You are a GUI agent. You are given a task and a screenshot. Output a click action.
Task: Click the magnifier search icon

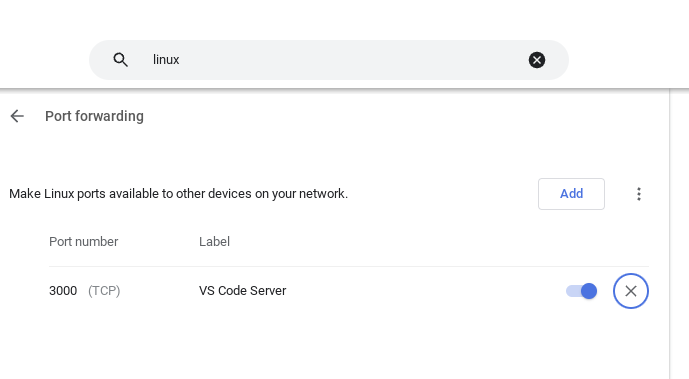[x=120, y=60]
